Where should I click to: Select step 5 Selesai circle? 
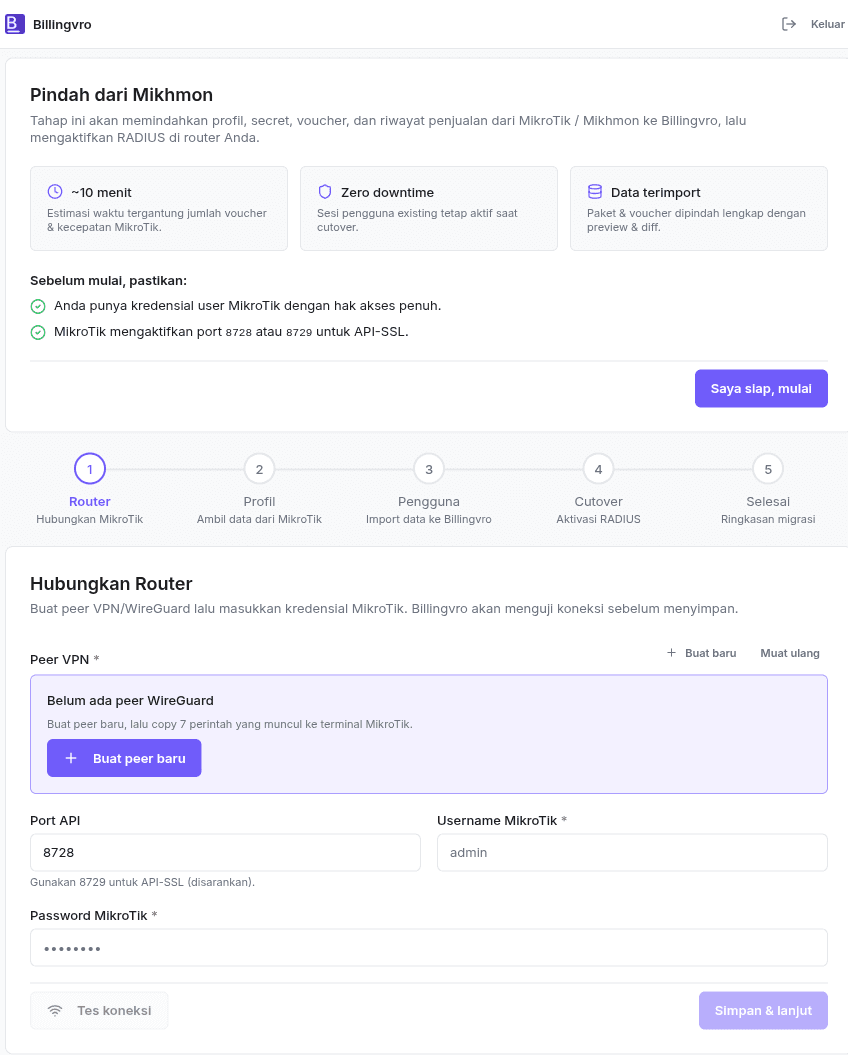tap(768, 469)
